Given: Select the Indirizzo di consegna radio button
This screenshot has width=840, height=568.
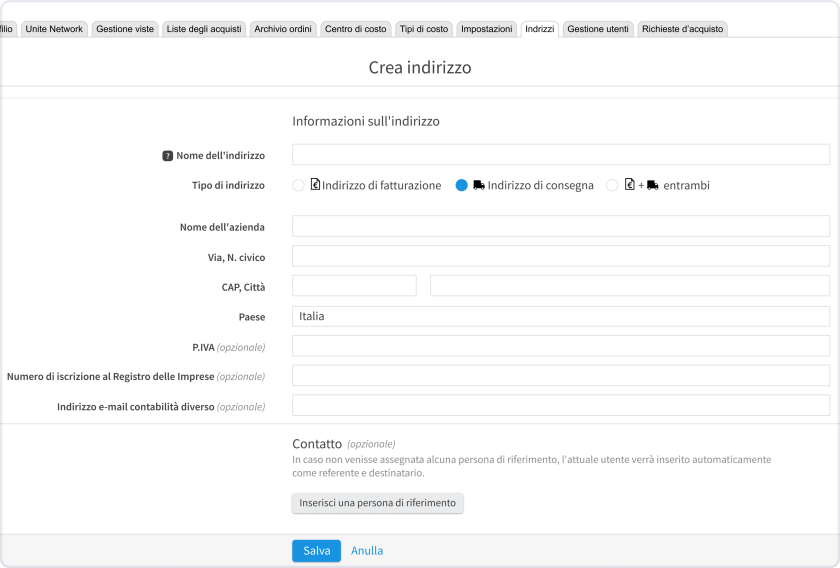Looking at the screenshot, I should click(x=461, y=185).
